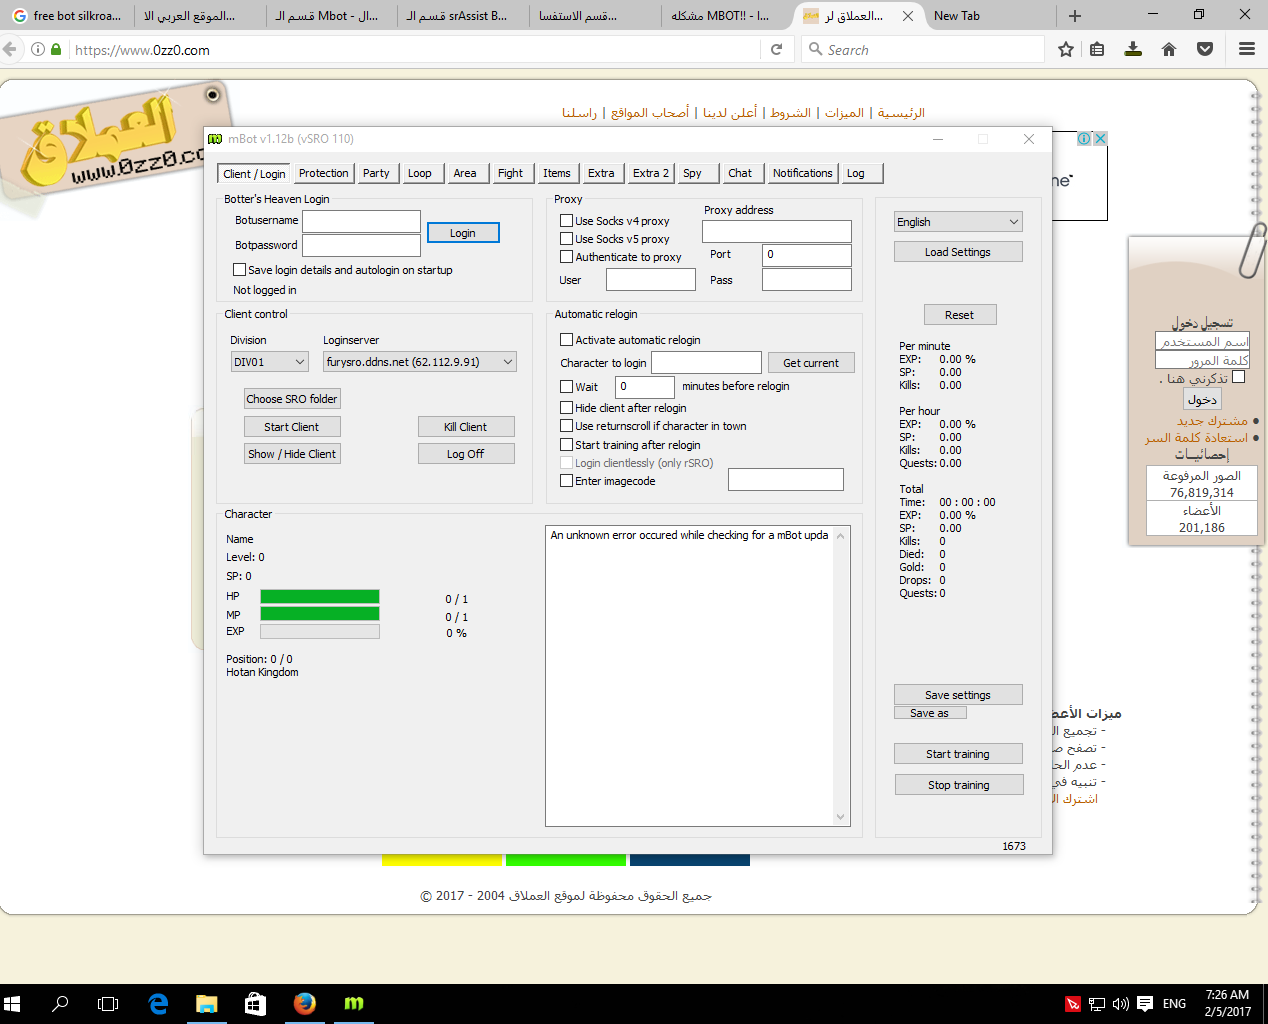This screenshot has height=1024, width=1268.
Task: Open a new tab with plus icon
Action: [1075, 16]
